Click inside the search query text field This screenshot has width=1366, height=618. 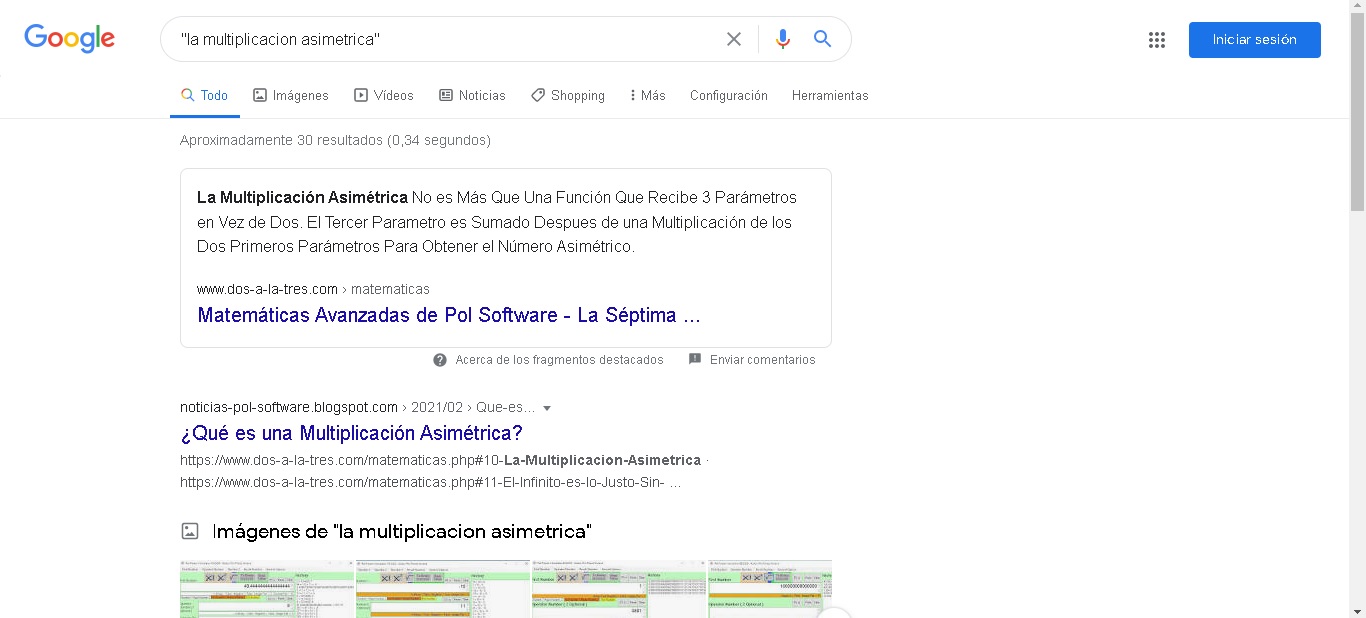440,39
